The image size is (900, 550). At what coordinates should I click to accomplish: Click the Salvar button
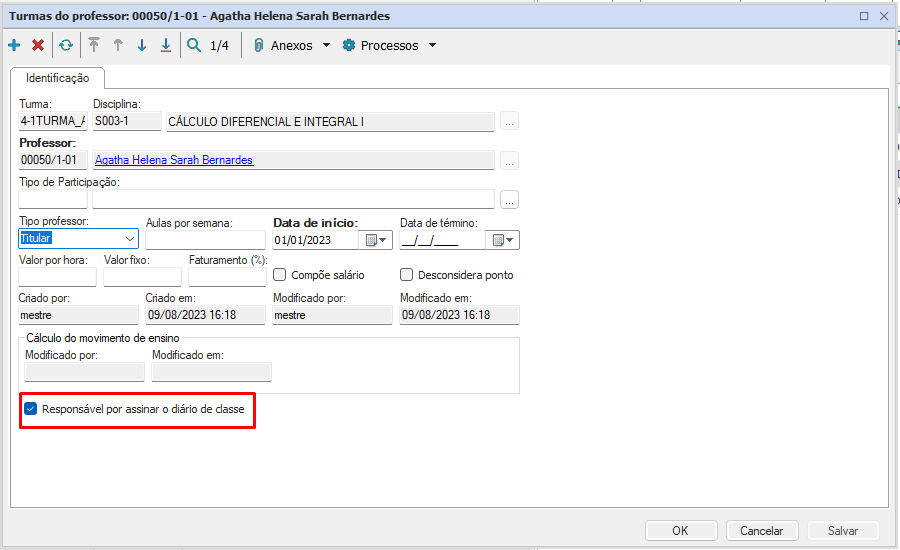(843, 530)
